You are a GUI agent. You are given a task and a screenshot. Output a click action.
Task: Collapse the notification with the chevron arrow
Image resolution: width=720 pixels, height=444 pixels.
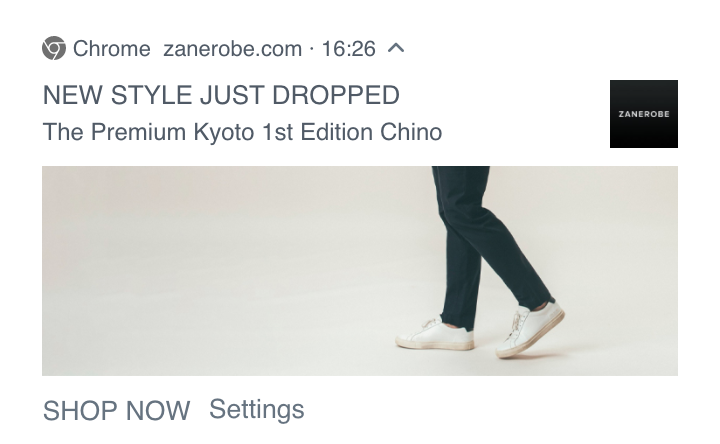pyautogui.click(x=396, y=48)
